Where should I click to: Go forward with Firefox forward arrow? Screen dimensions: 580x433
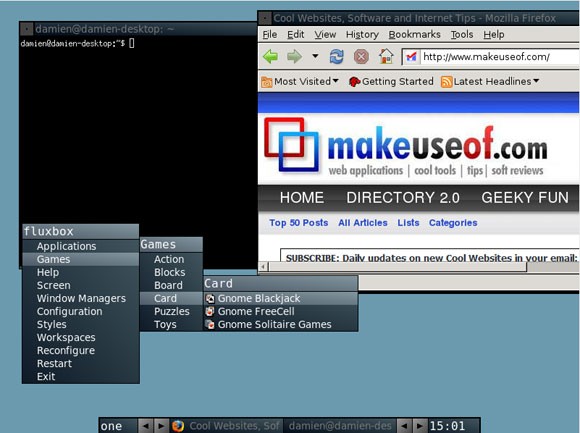click(294, 57)
